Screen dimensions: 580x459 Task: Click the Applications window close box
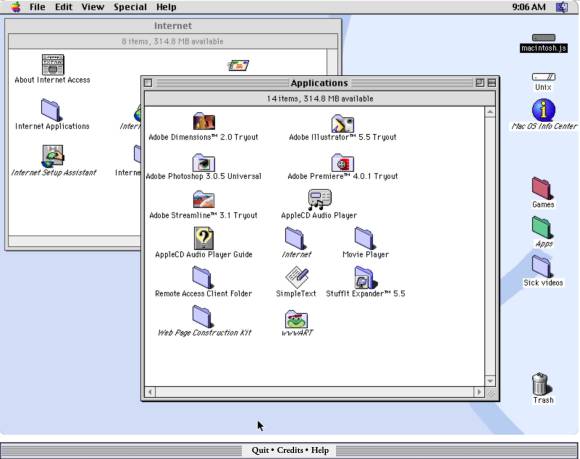148,83
